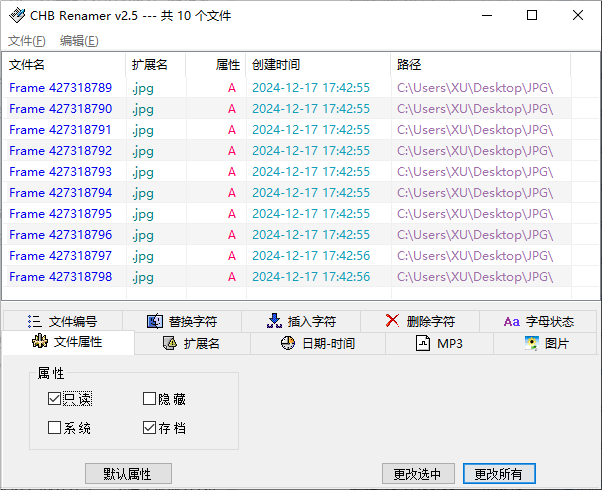Switch to the 替换字符 tab

click(182, 321)
